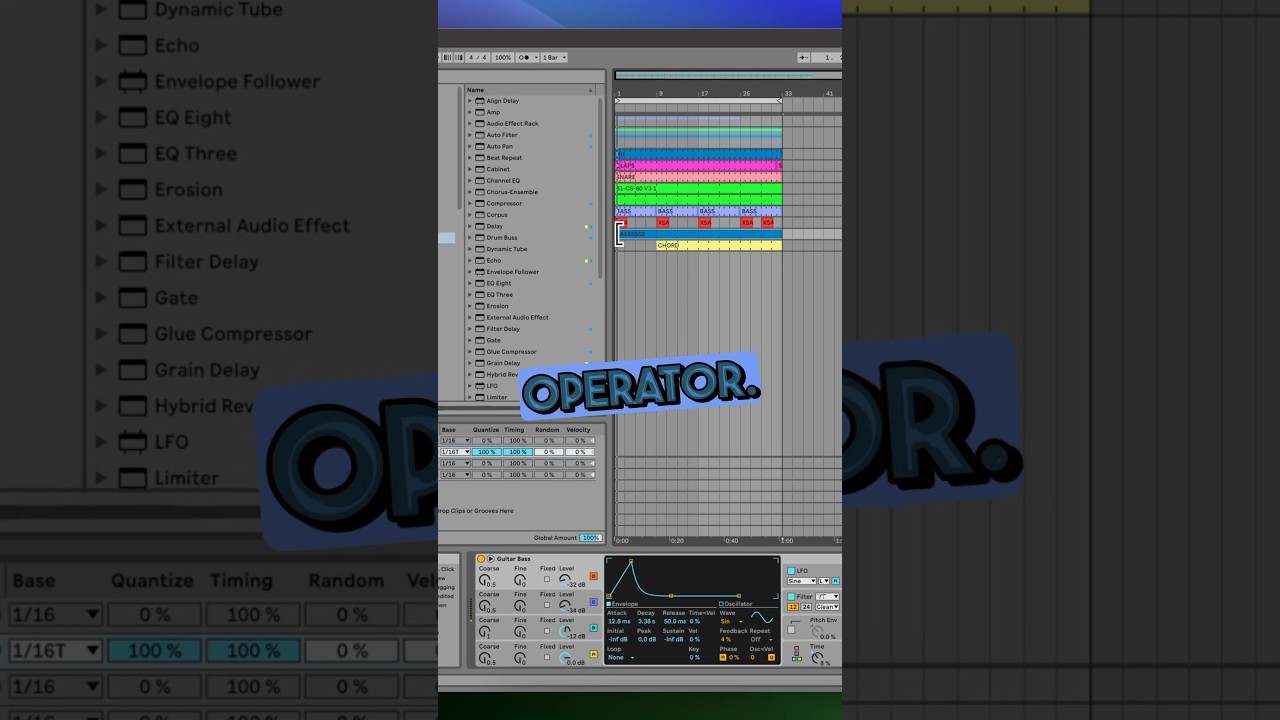
Task: Open the 1/16T groove Base dropdown
Action: [455, 452]
